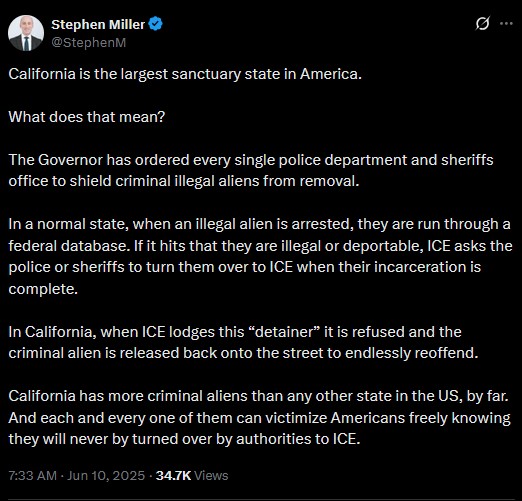Image resolution: width=522 pixels, height=501 pixels.
Task: Click the single word line 'complete.'
Action: [x=43, y=289]
